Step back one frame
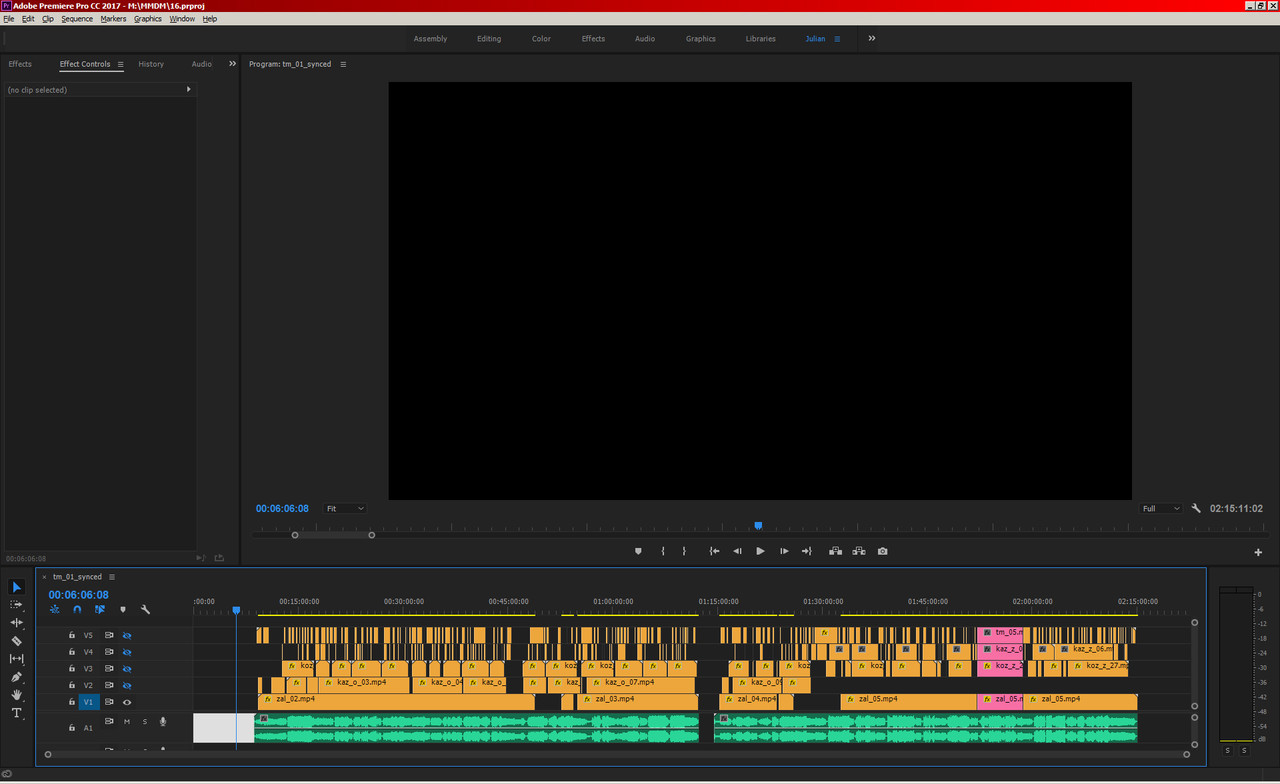1280x784 pixels. pyautogui.click(x=738, y=551)
